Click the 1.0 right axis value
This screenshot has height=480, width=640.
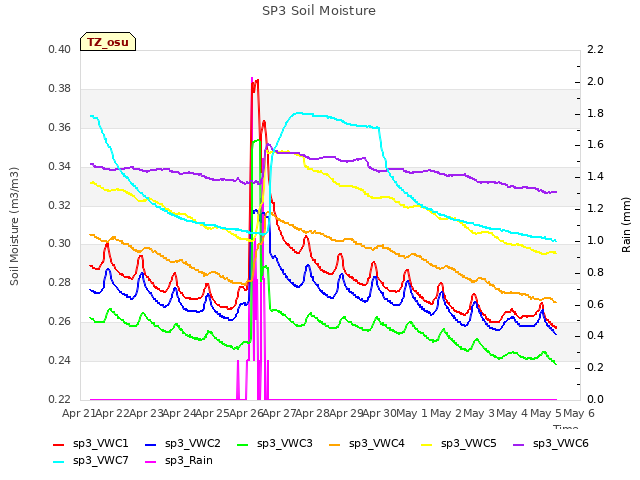click(595, 240)
